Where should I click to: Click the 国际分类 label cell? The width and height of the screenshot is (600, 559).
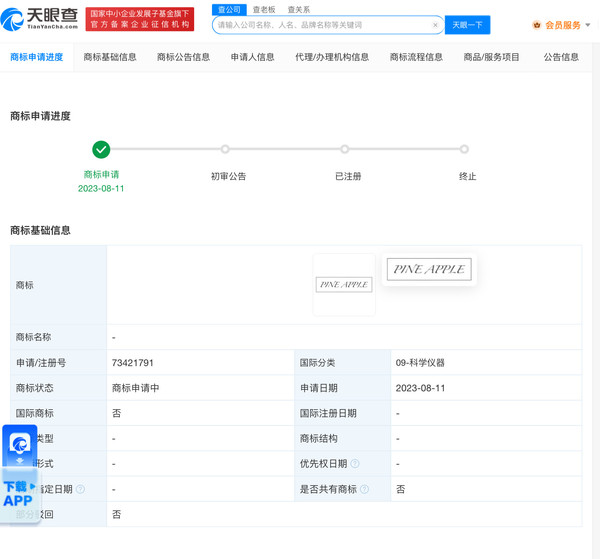[342, 363]
